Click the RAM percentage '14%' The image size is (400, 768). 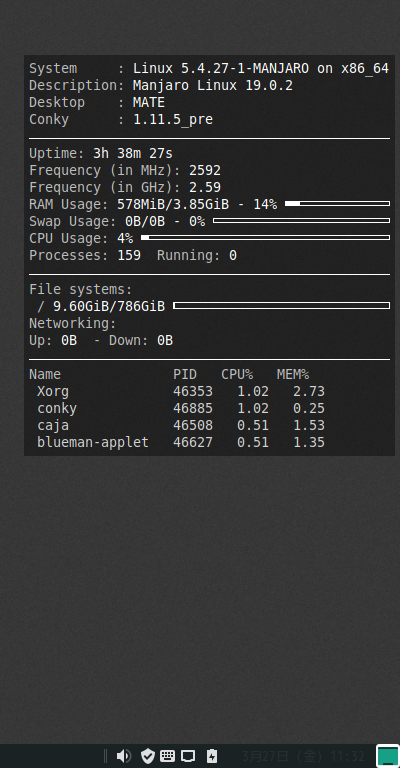tap(265, 205)
